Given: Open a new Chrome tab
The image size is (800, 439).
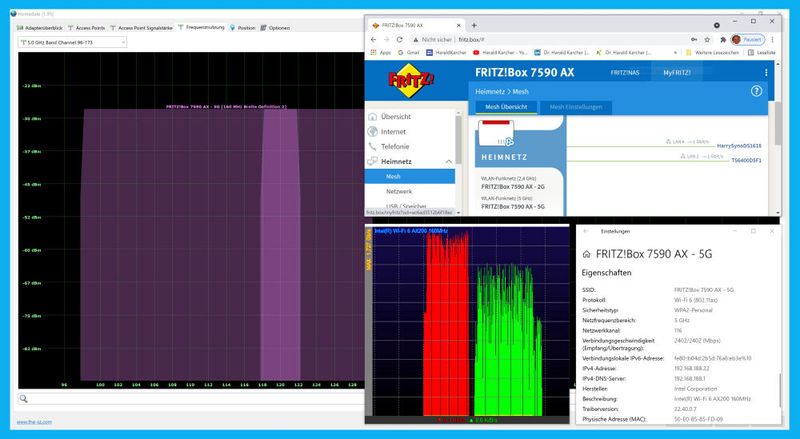Looking at the screenshot, I should [474, 25].
